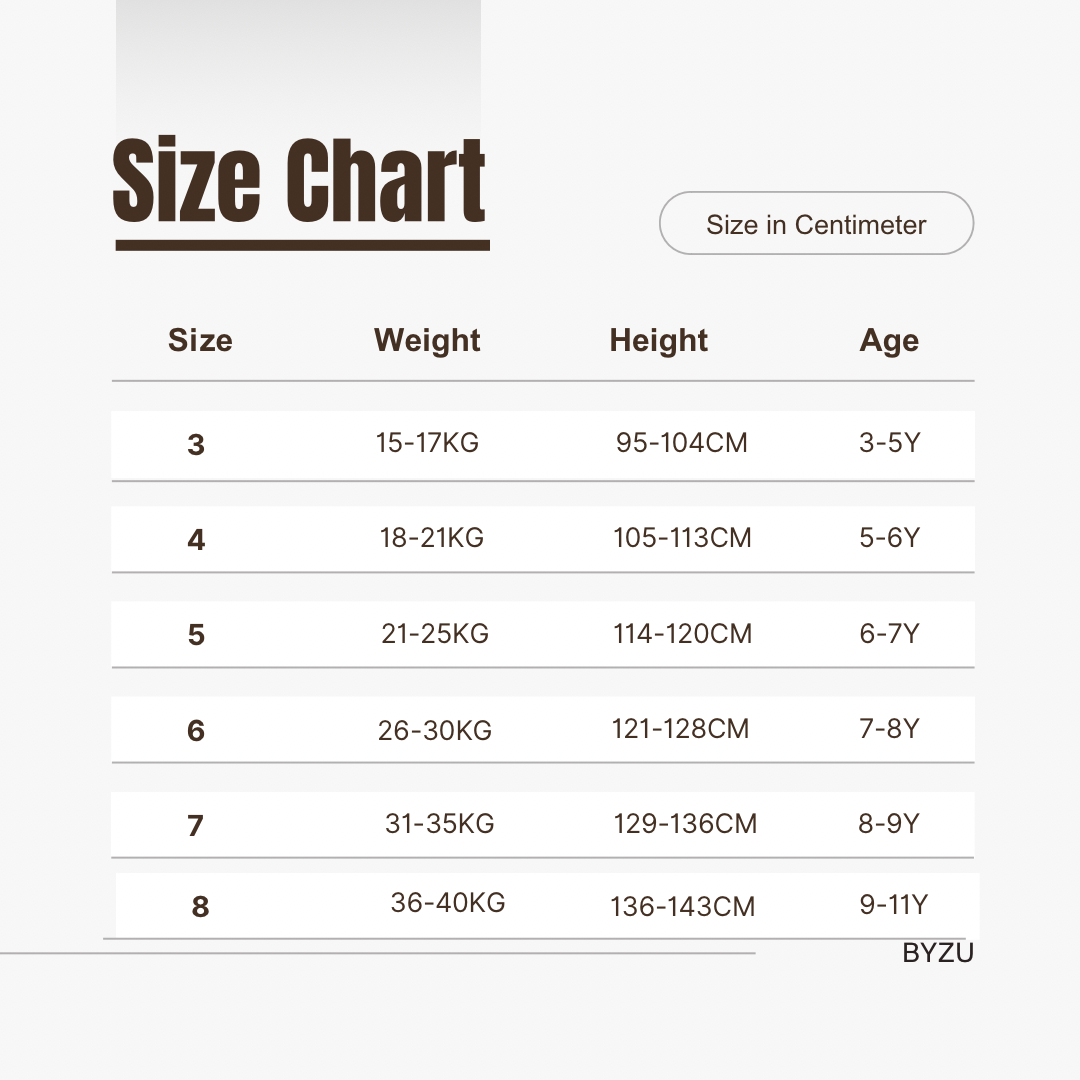Click the 95-104CM height cell
The width and height of the screenshot is (1080, 1080).
coord(682,442)
